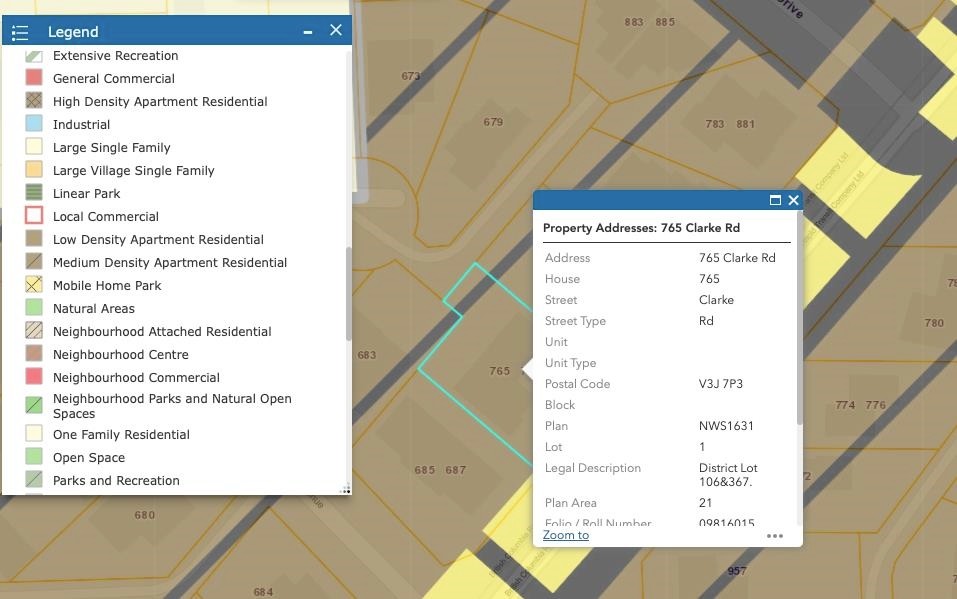Click the Mobile Home Park legend icon

point(34,285)
